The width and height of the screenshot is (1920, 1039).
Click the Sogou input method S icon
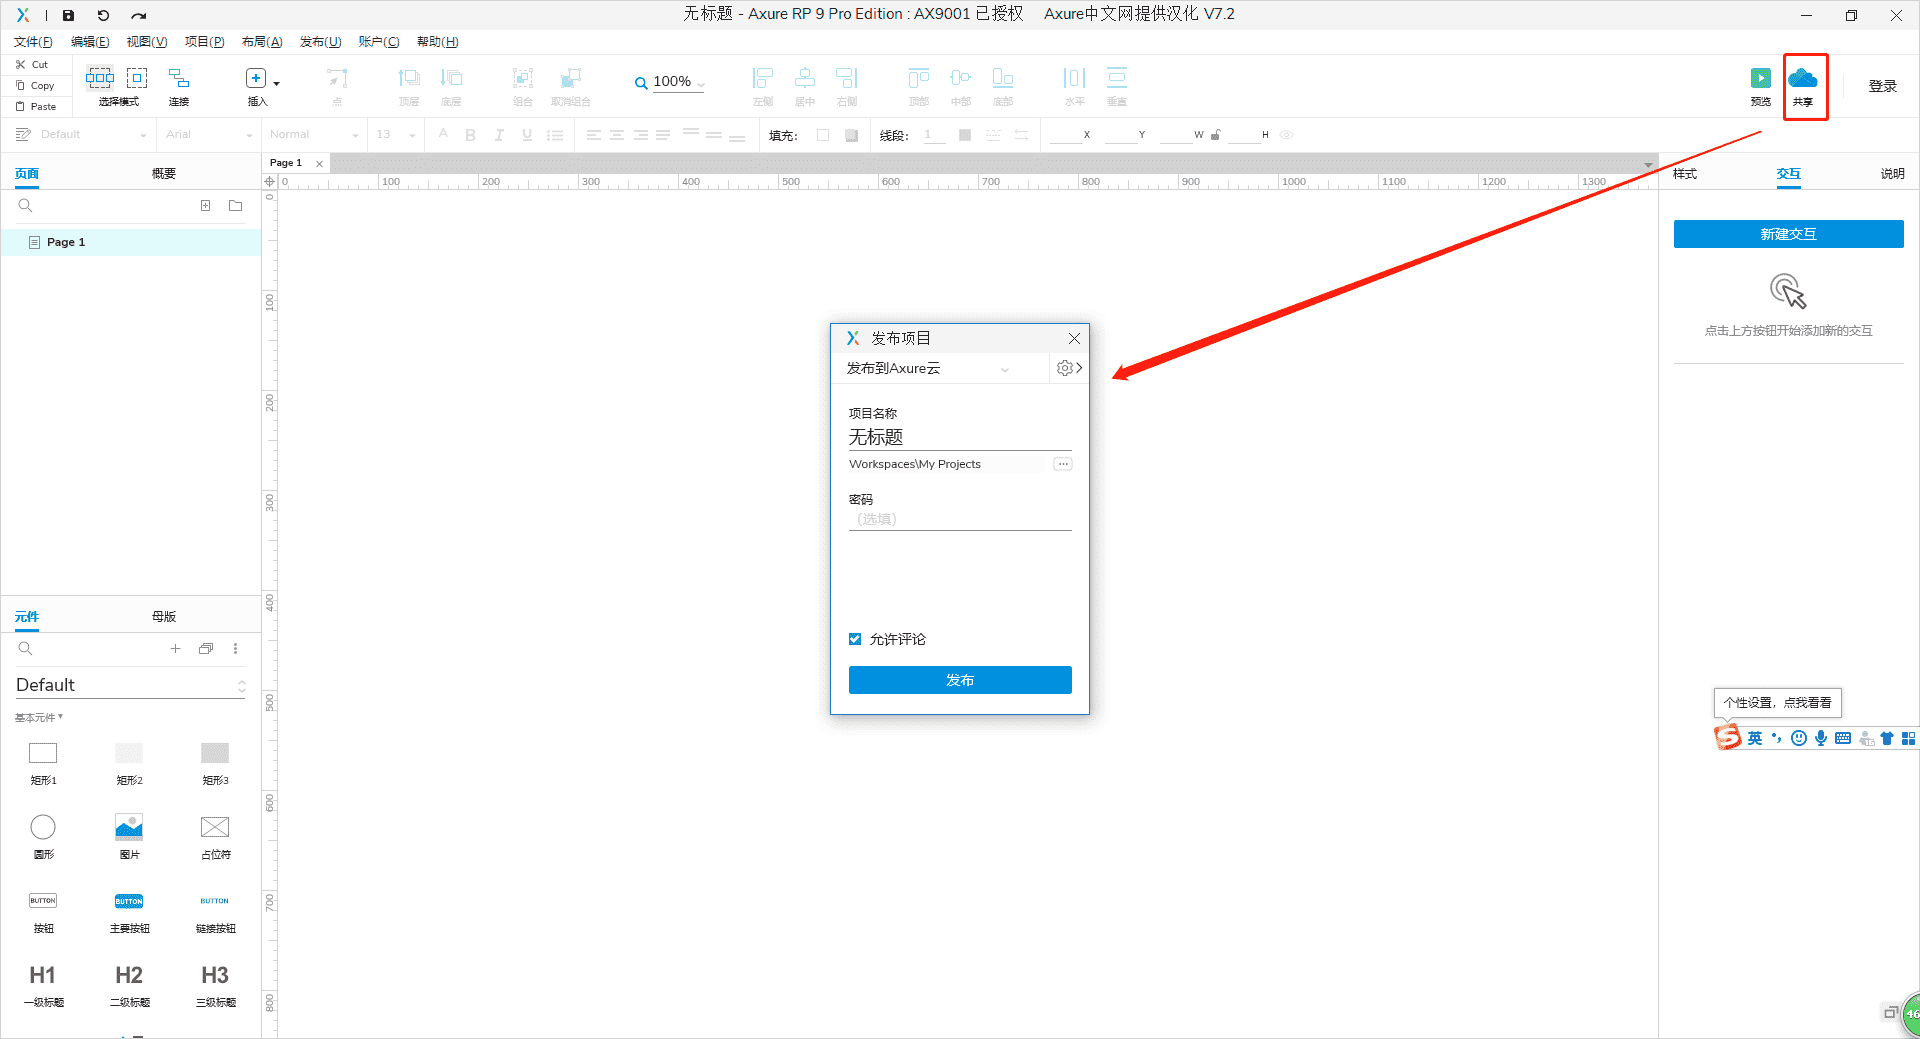coord(1728,738)
